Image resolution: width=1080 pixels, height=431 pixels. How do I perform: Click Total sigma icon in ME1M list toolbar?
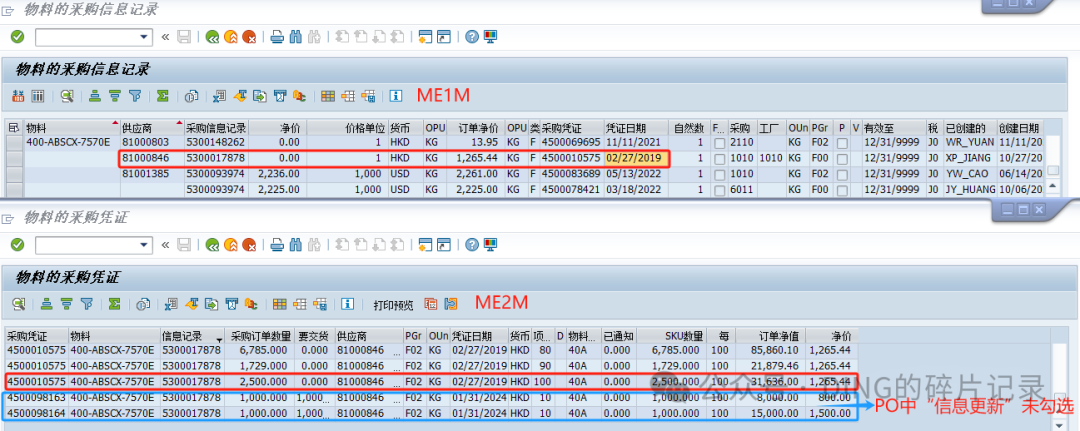(163, 96)
